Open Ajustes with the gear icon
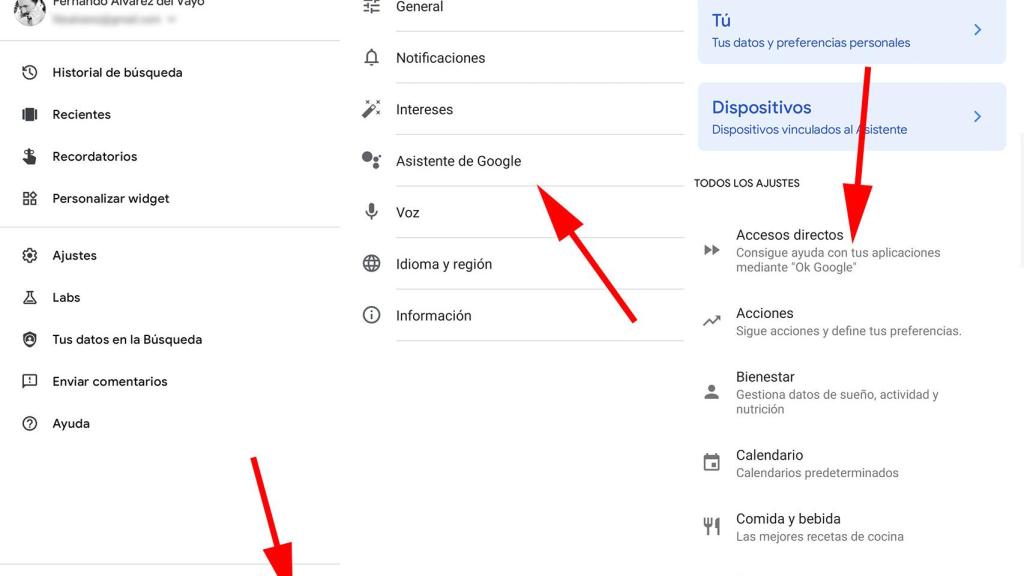Image resolution: width=1024 pixels, height=576 pixels. tap(30, 256)
